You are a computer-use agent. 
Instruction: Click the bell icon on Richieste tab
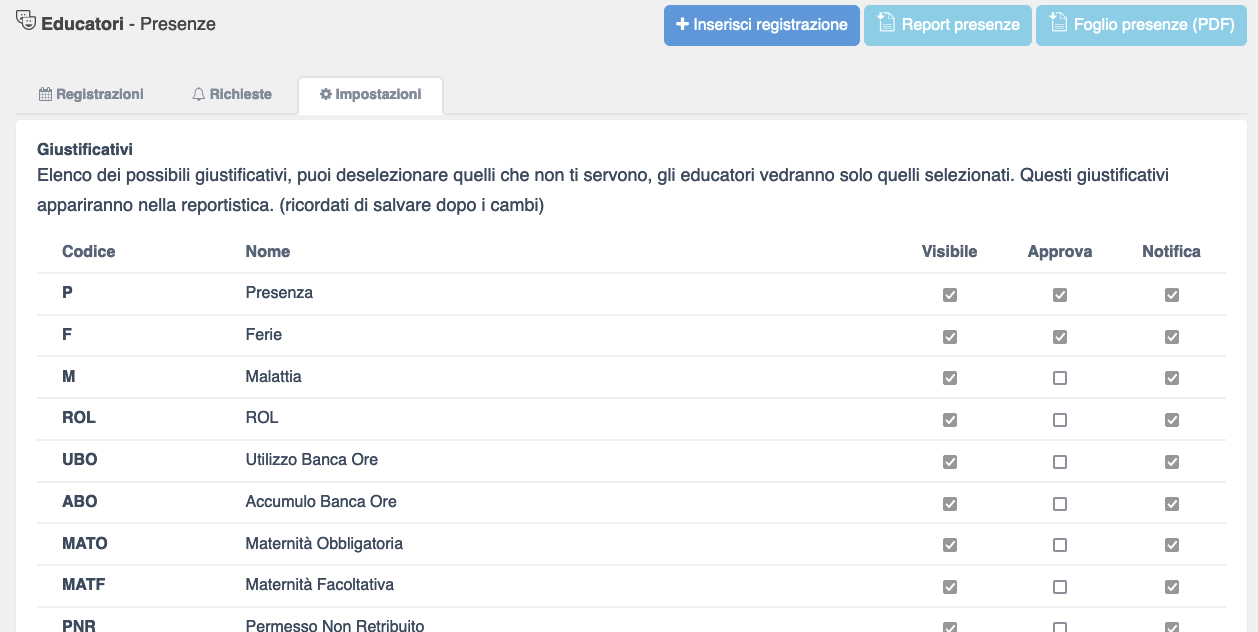(199, 94)
